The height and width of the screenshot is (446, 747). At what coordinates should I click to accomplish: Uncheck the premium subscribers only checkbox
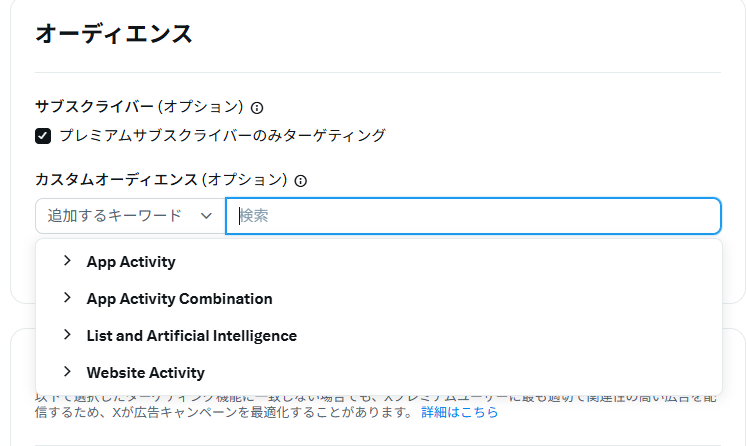click(43, 136)
